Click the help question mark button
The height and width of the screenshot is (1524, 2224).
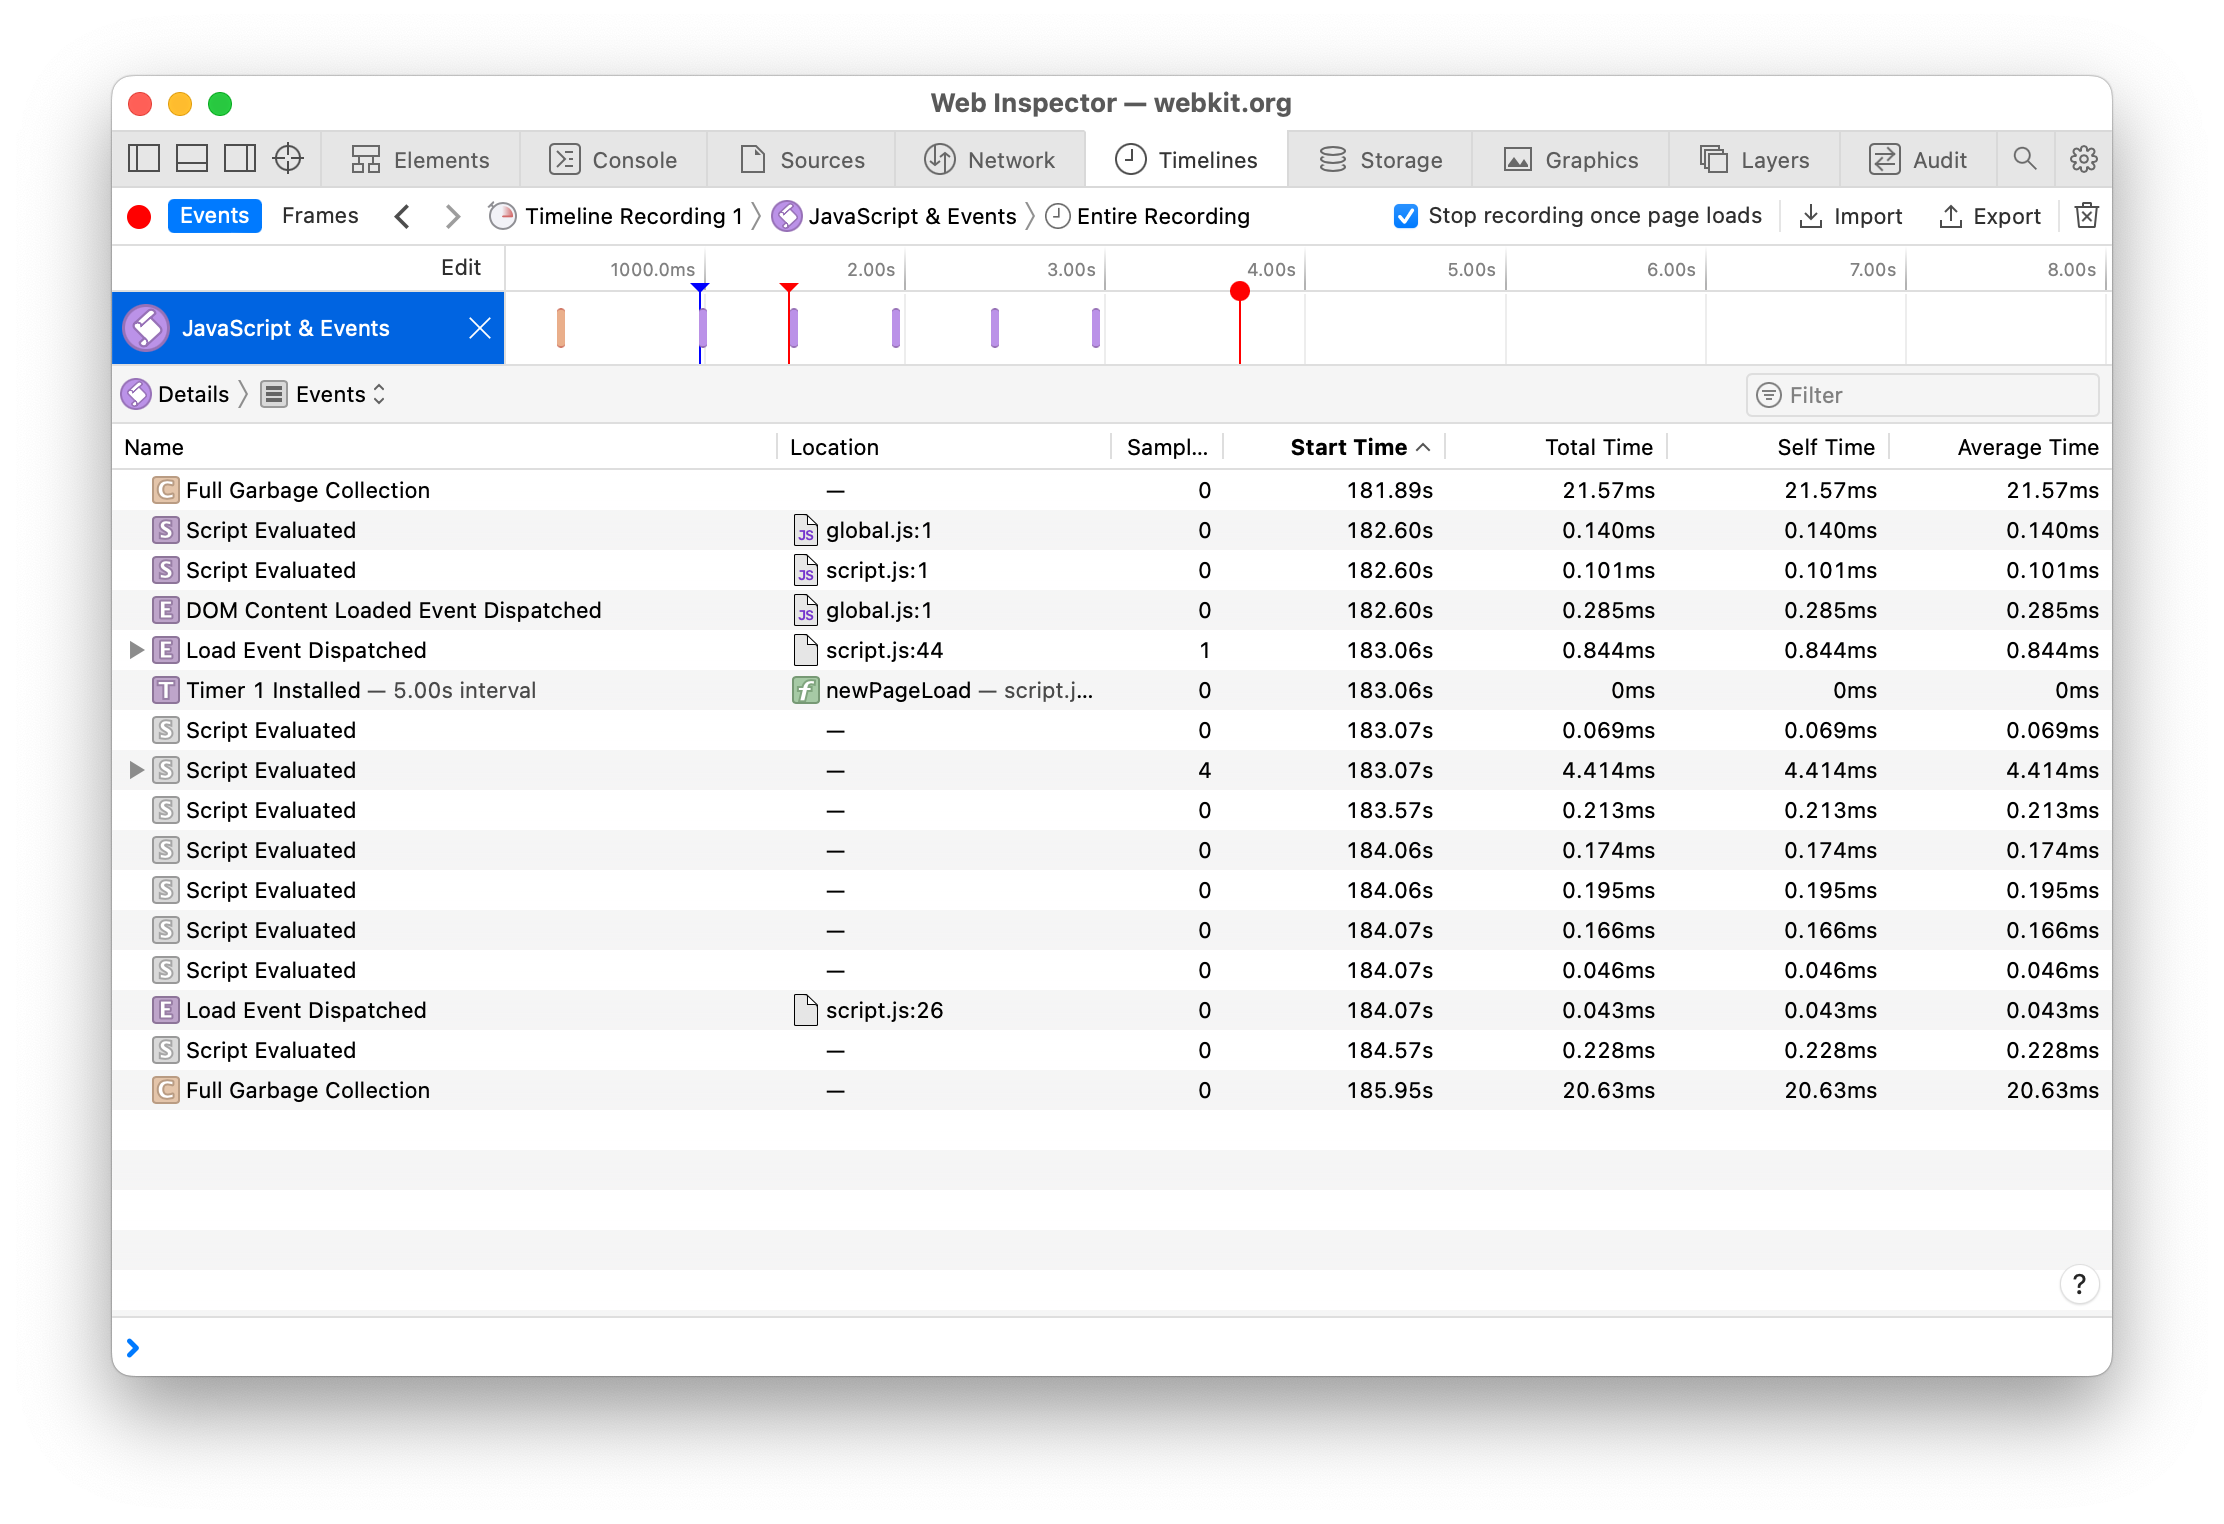(2078, 1284)
